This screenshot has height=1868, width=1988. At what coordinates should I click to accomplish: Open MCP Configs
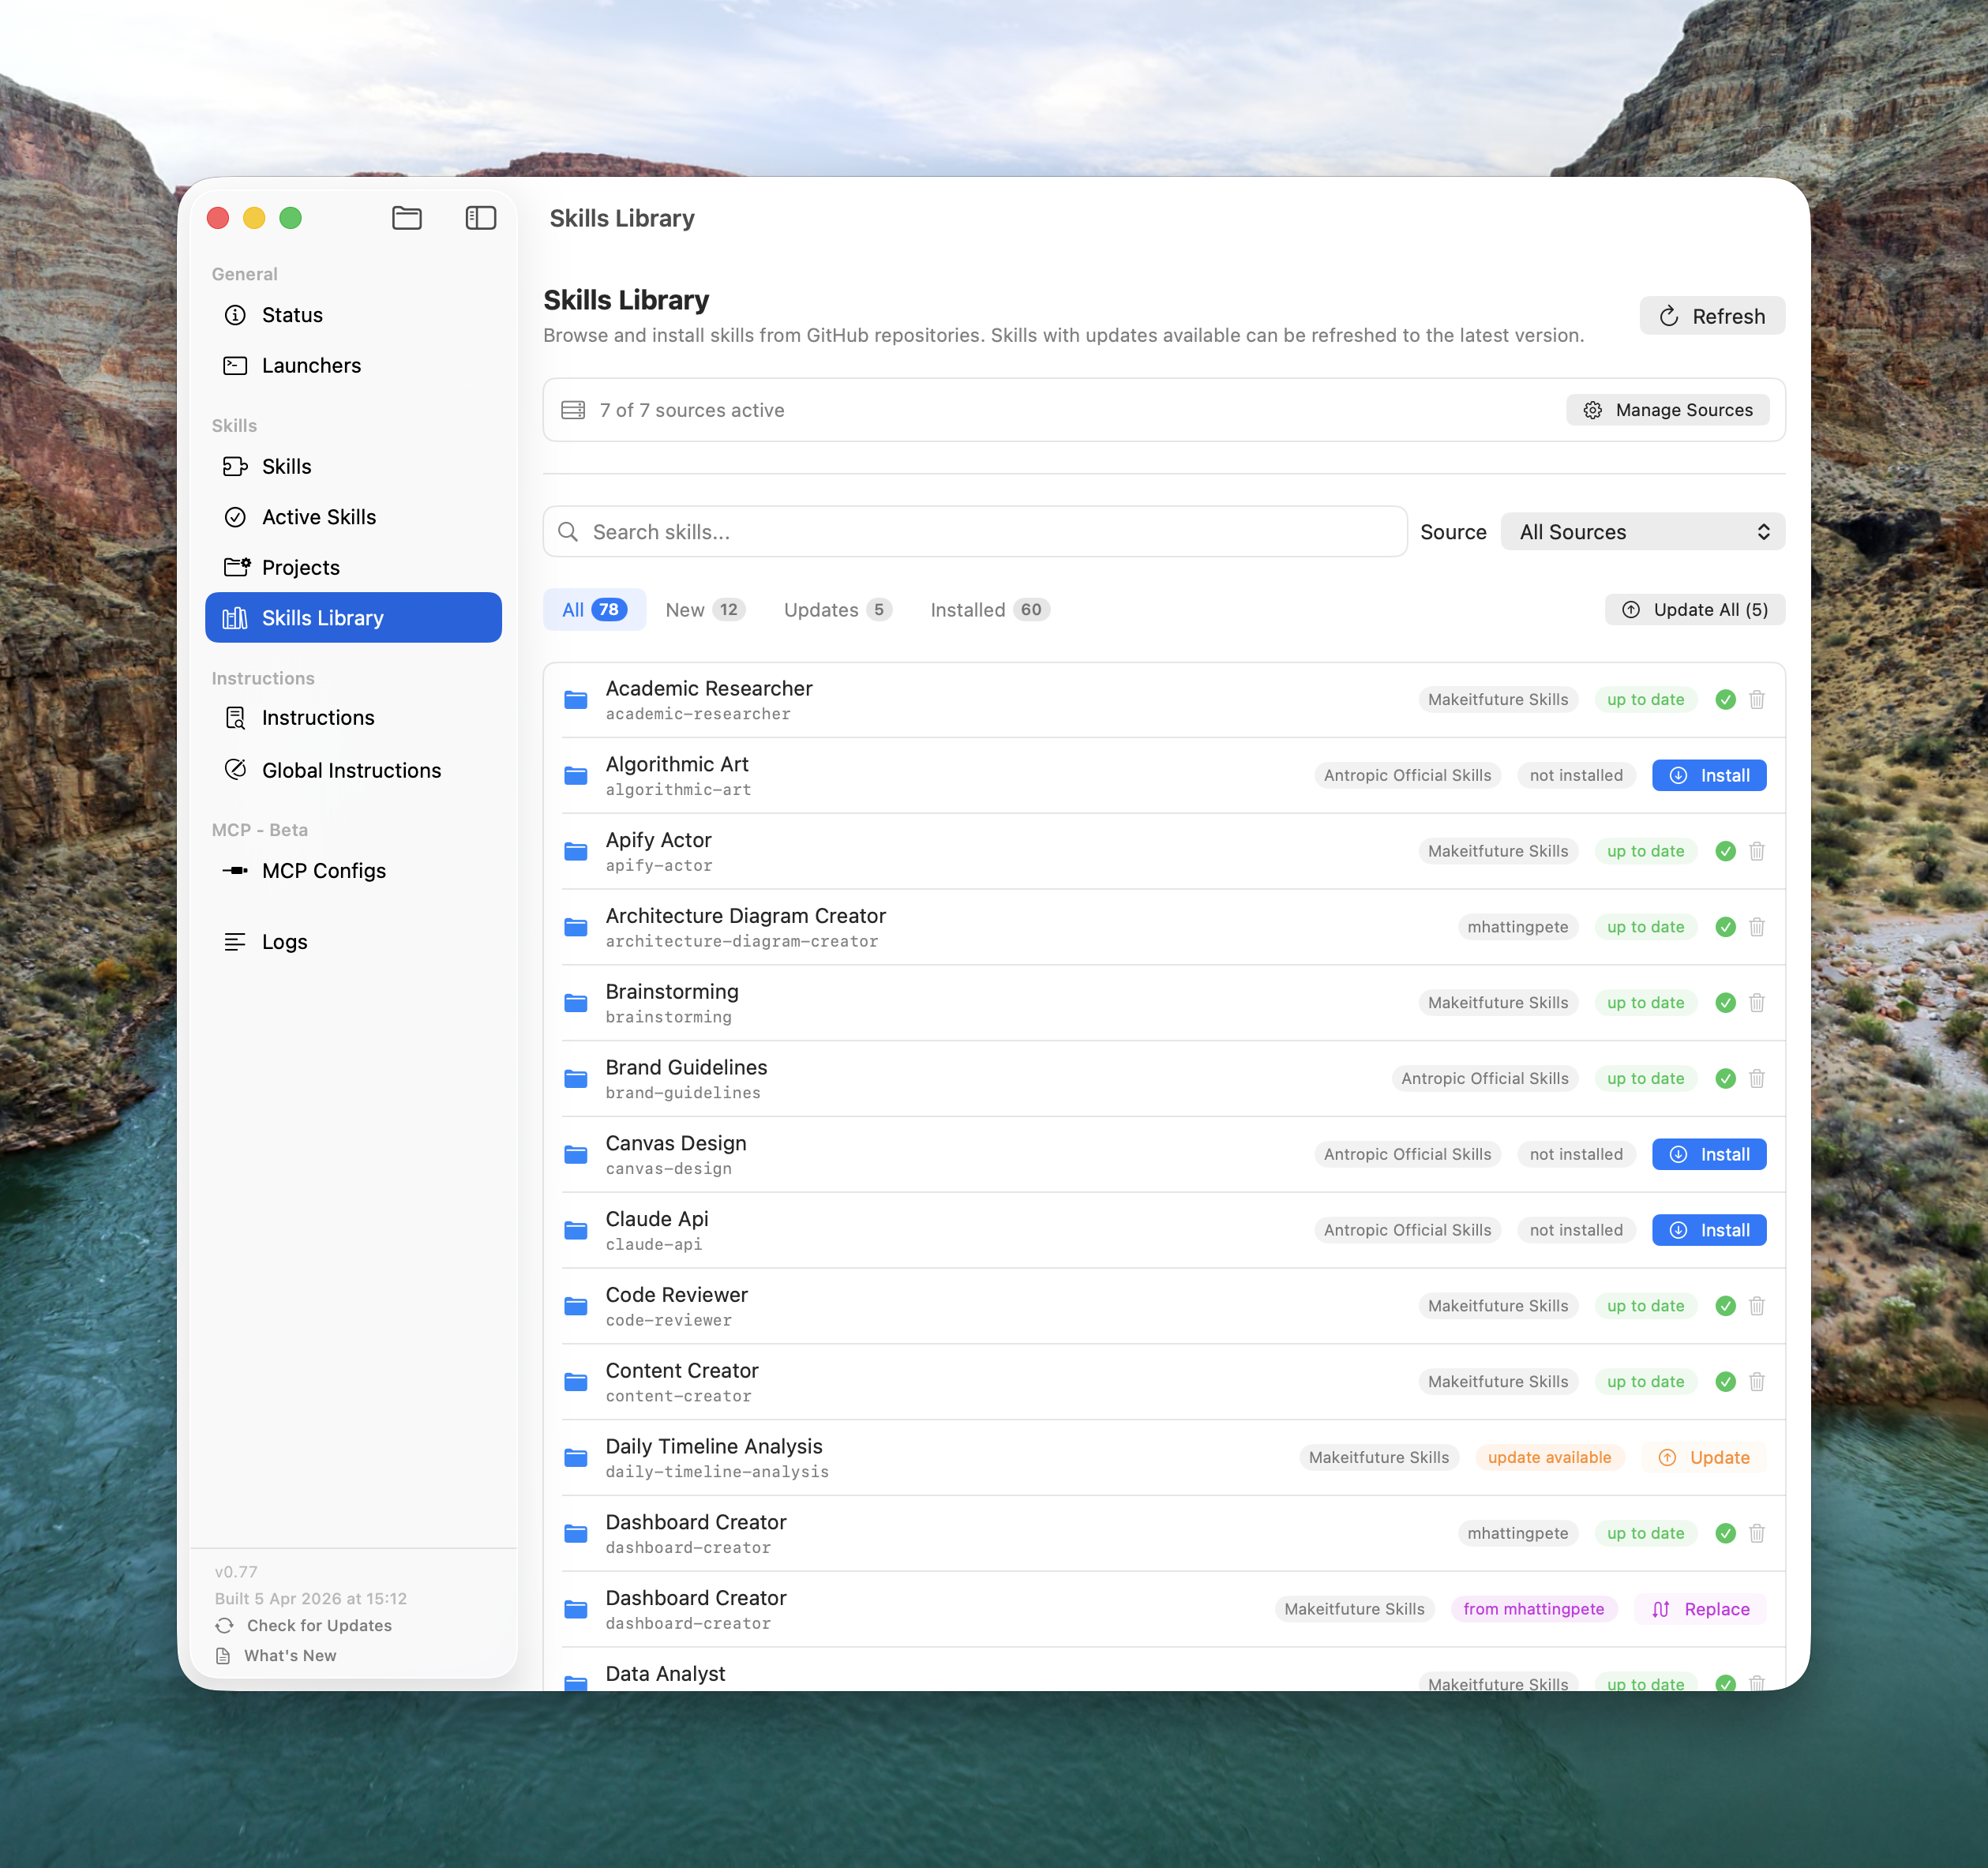click(x=323, y=870)
